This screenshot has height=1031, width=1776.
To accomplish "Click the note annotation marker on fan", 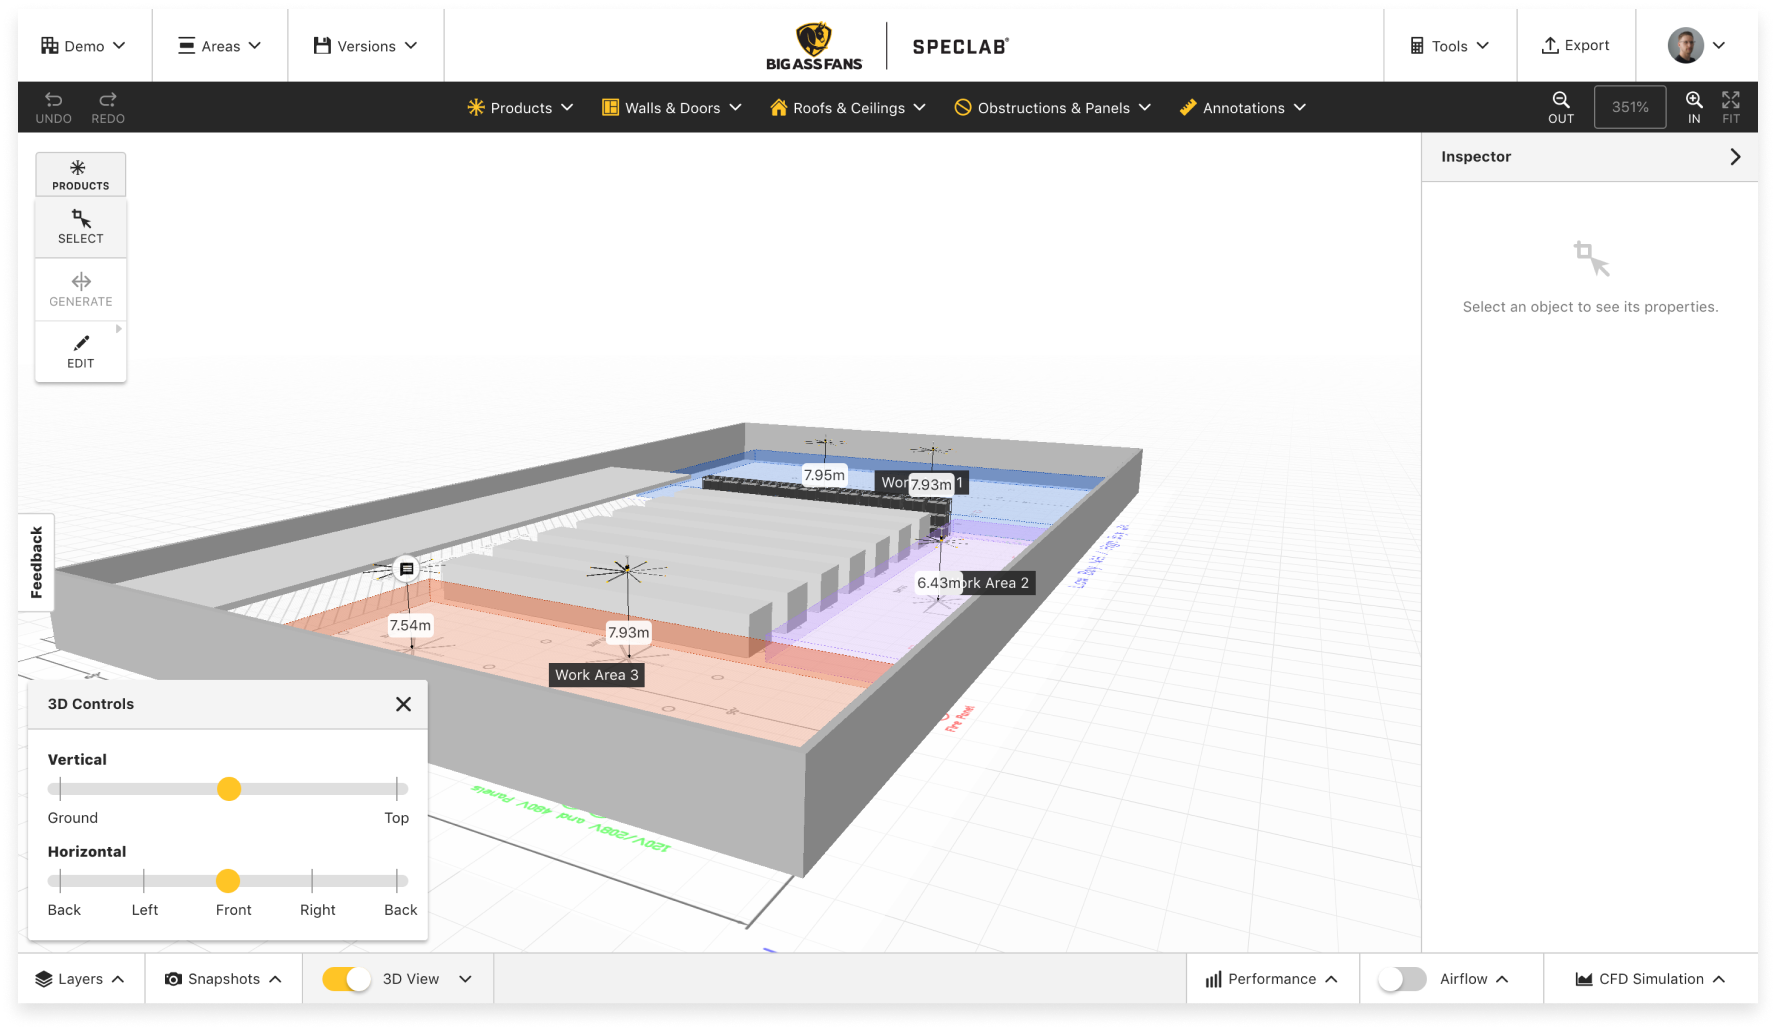I will point(406,569).
